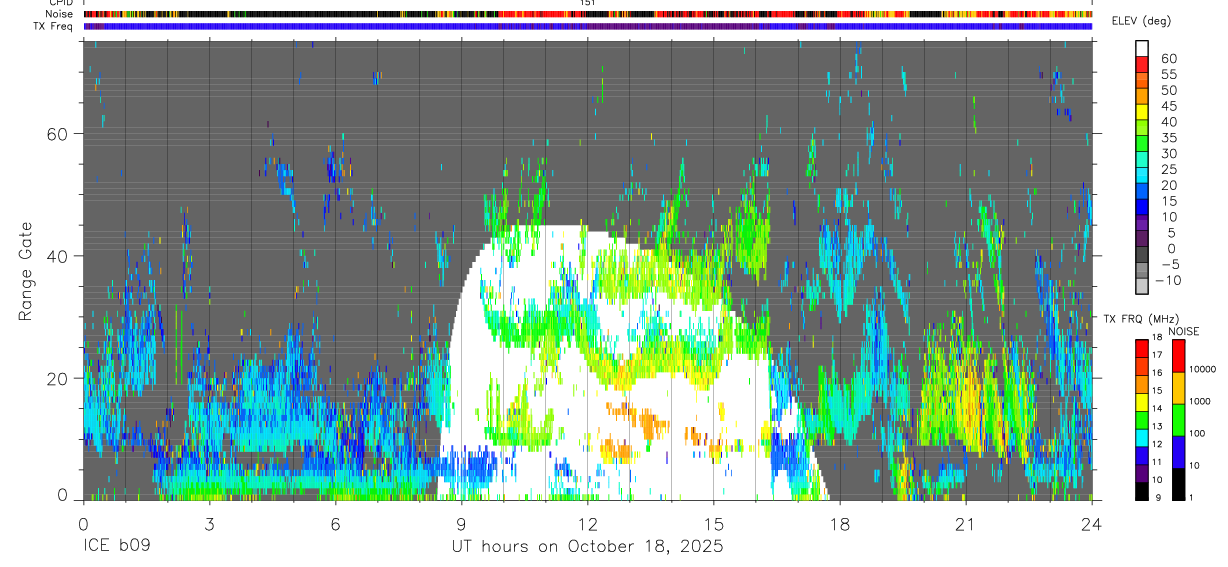Image resolution: width=1228 pixels, height=567 pixels.
Task: Click the x-axis tick label '6'
Action: 335,523
